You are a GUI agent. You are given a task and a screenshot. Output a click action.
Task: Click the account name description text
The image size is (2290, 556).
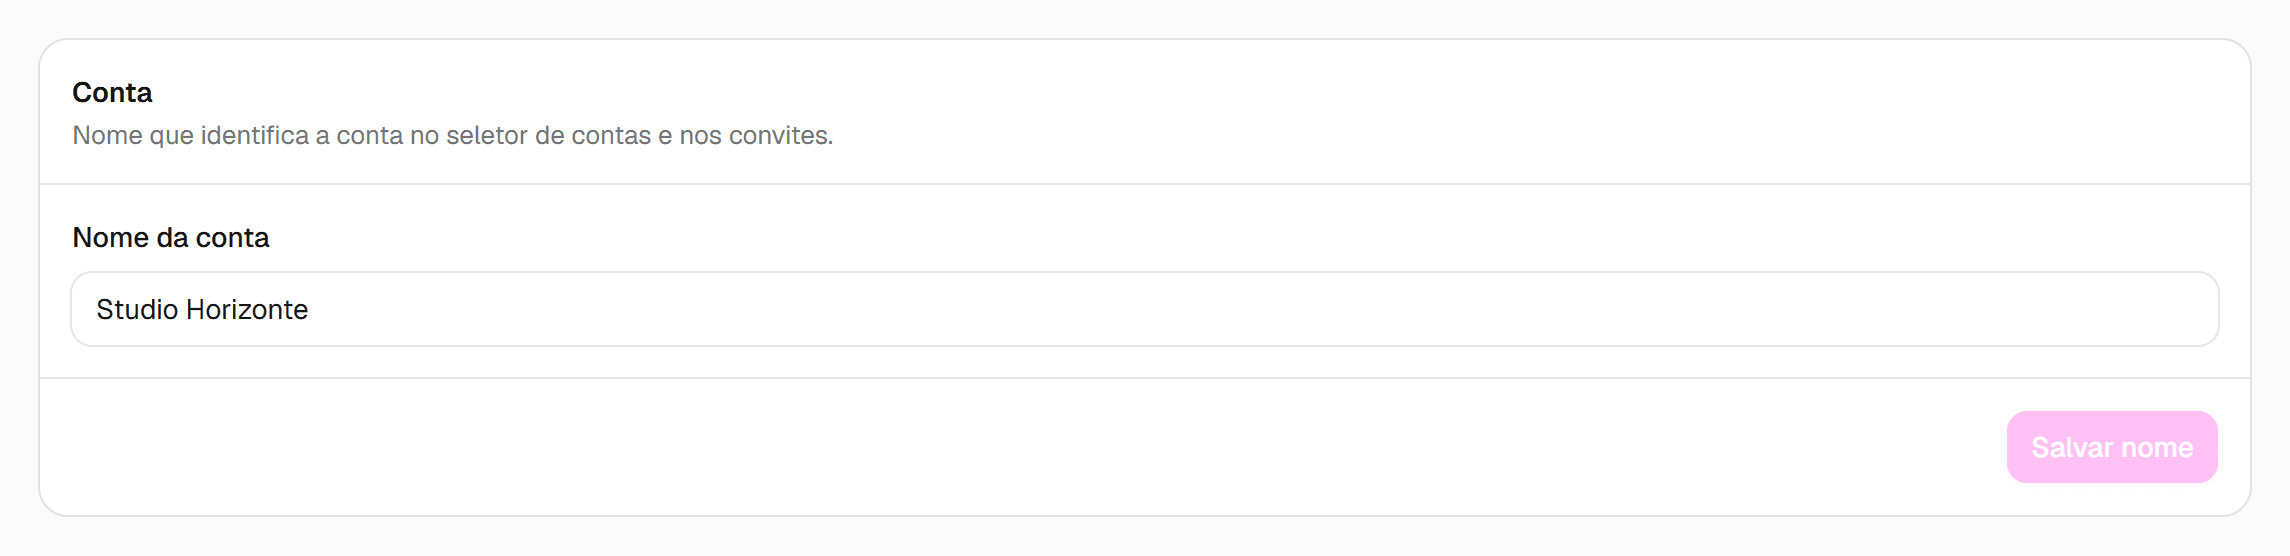(x=452, y=135)
